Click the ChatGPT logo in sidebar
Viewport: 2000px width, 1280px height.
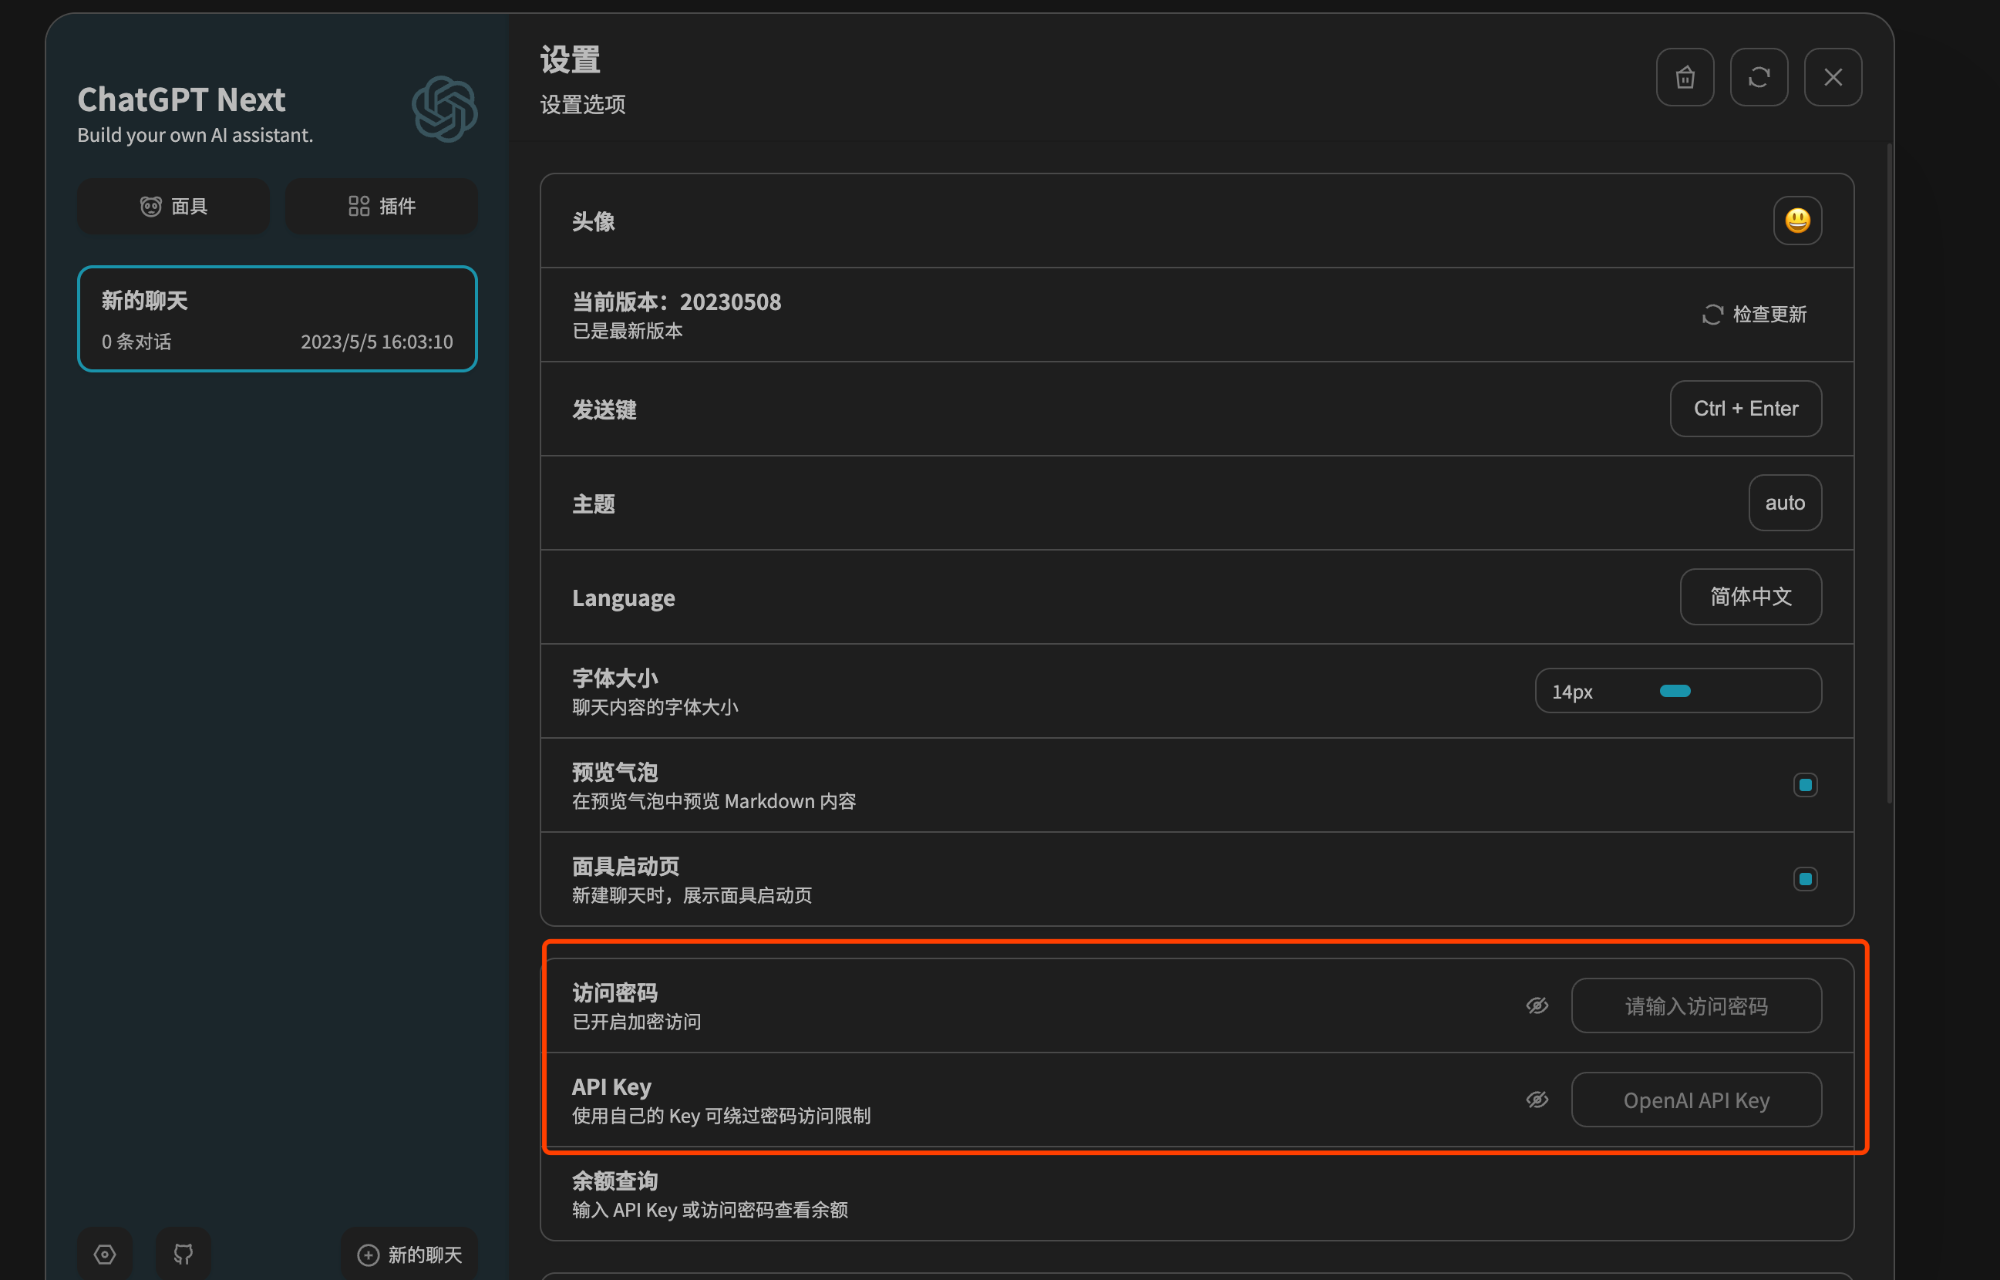point(444,109)
